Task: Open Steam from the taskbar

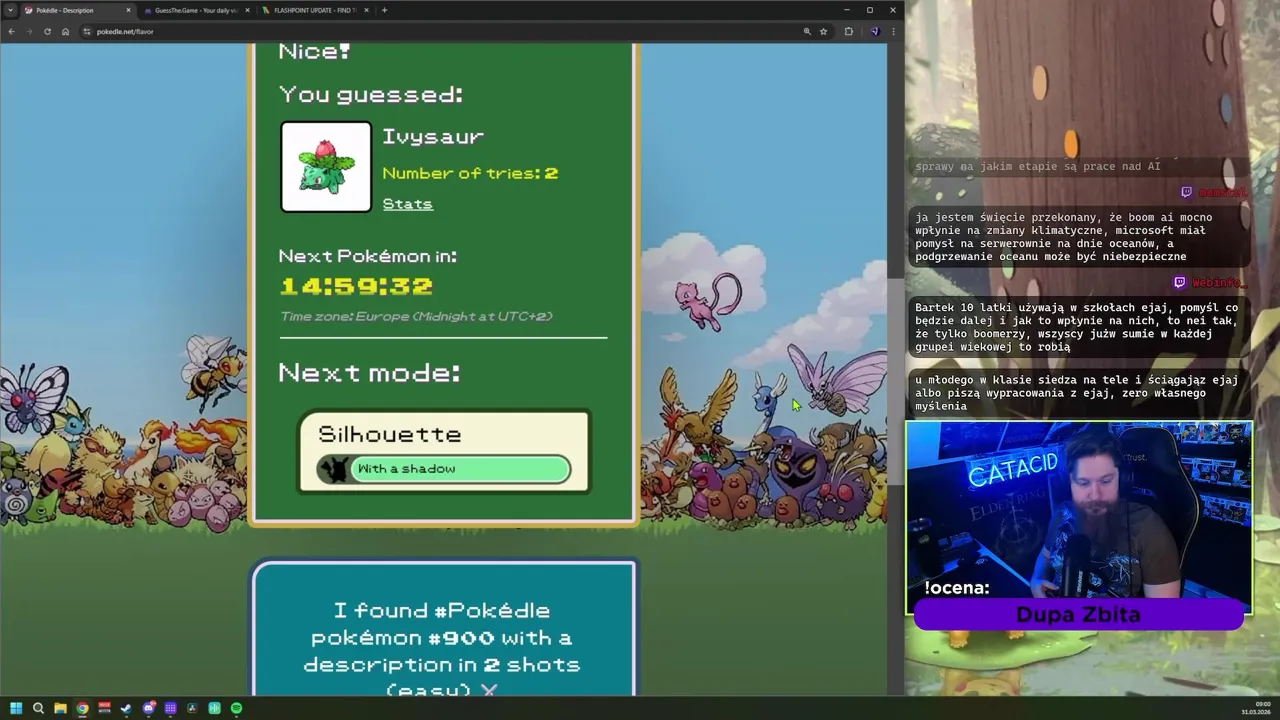Action: coord(126,708)
